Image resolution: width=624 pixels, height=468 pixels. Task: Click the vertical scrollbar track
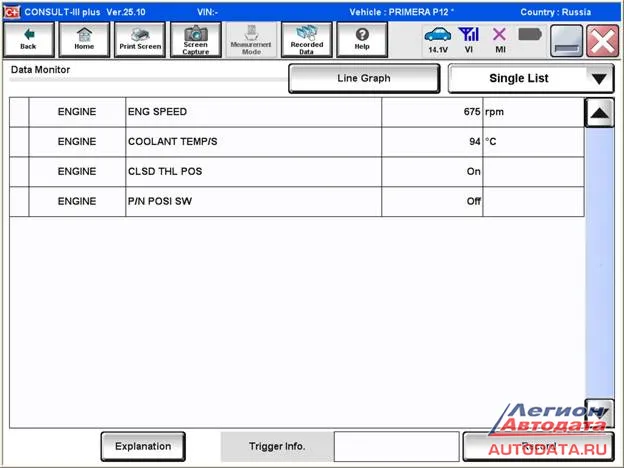pyautogui.click(x=599, y=263)
